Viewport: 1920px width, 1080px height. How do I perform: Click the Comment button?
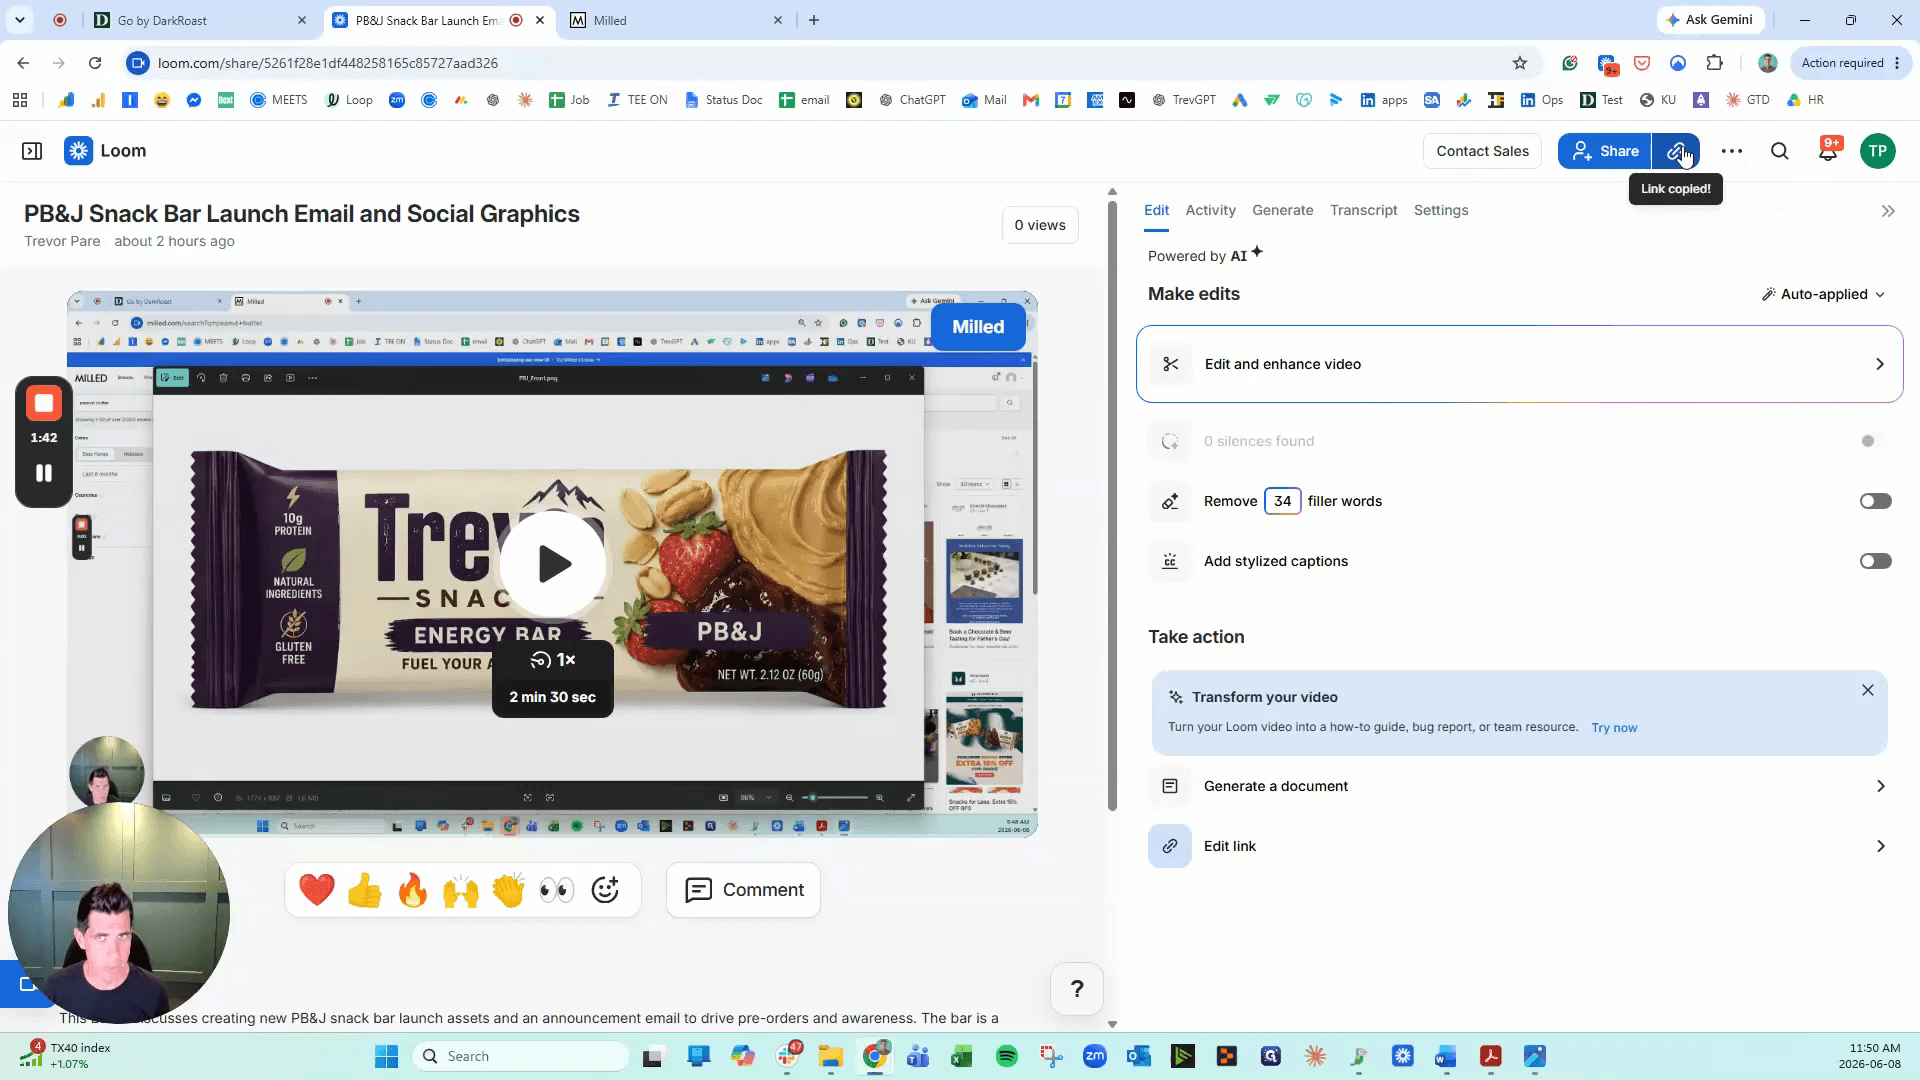(x=743, y=890)
